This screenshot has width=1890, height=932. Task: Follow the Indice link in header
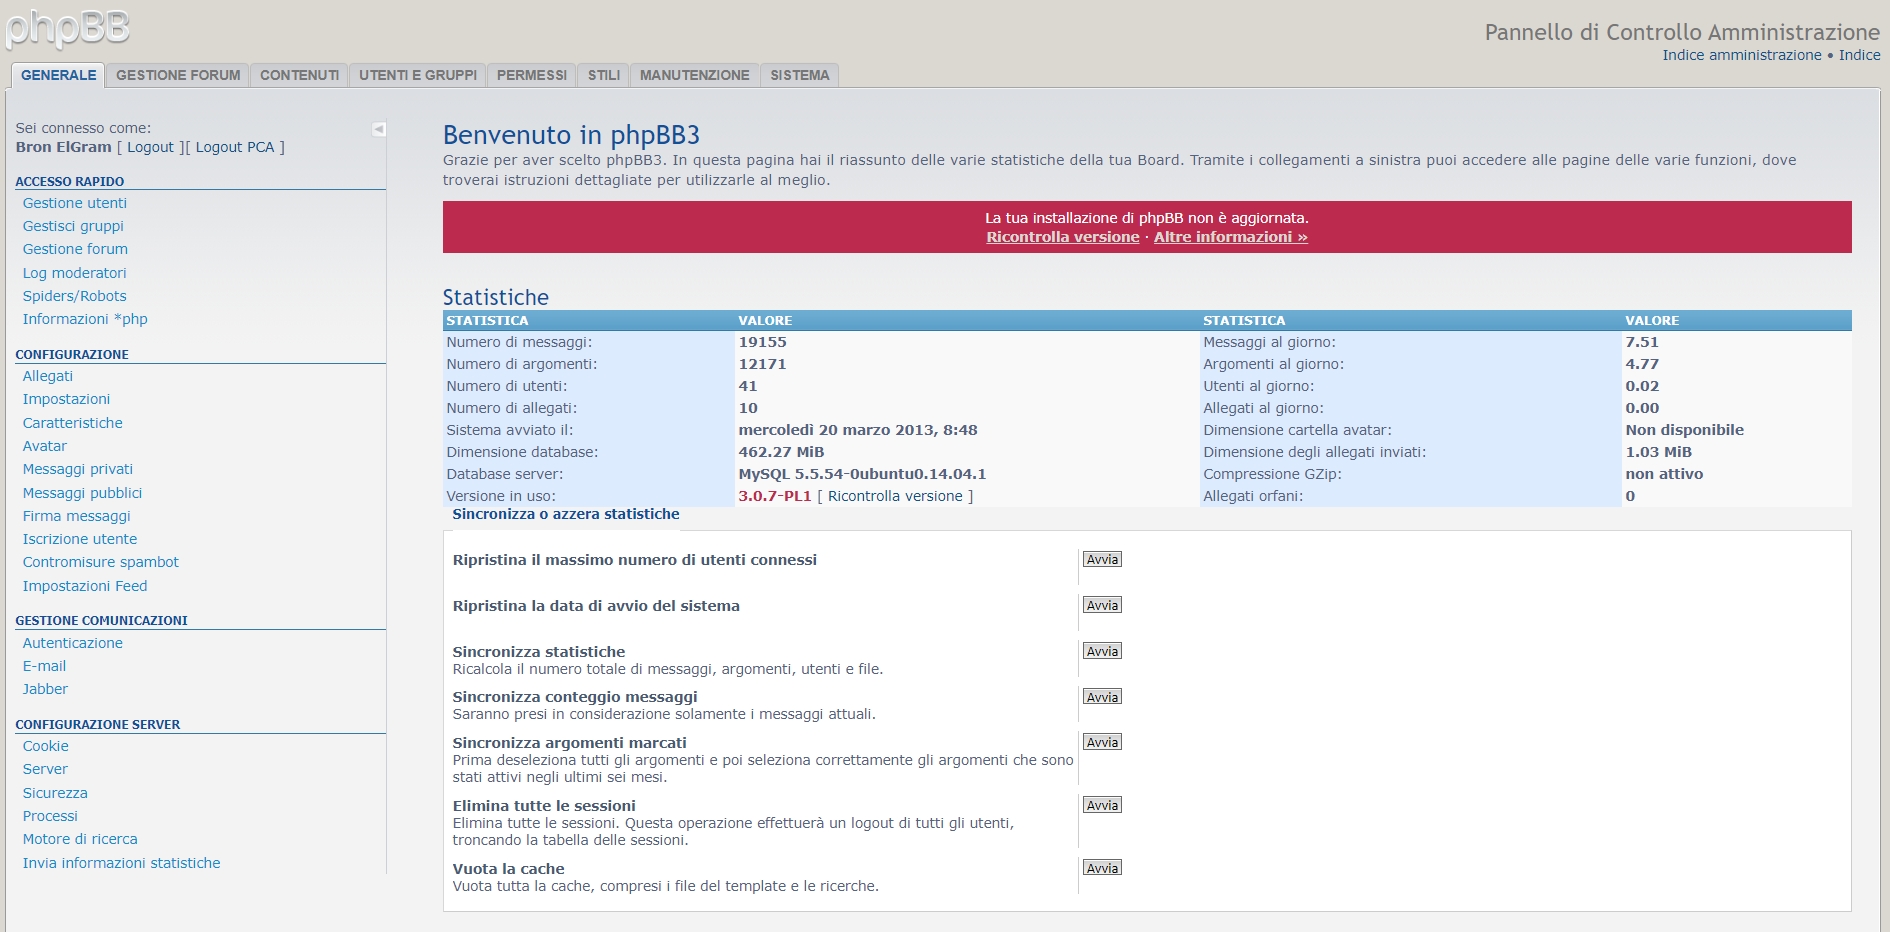pos(1860,55)
